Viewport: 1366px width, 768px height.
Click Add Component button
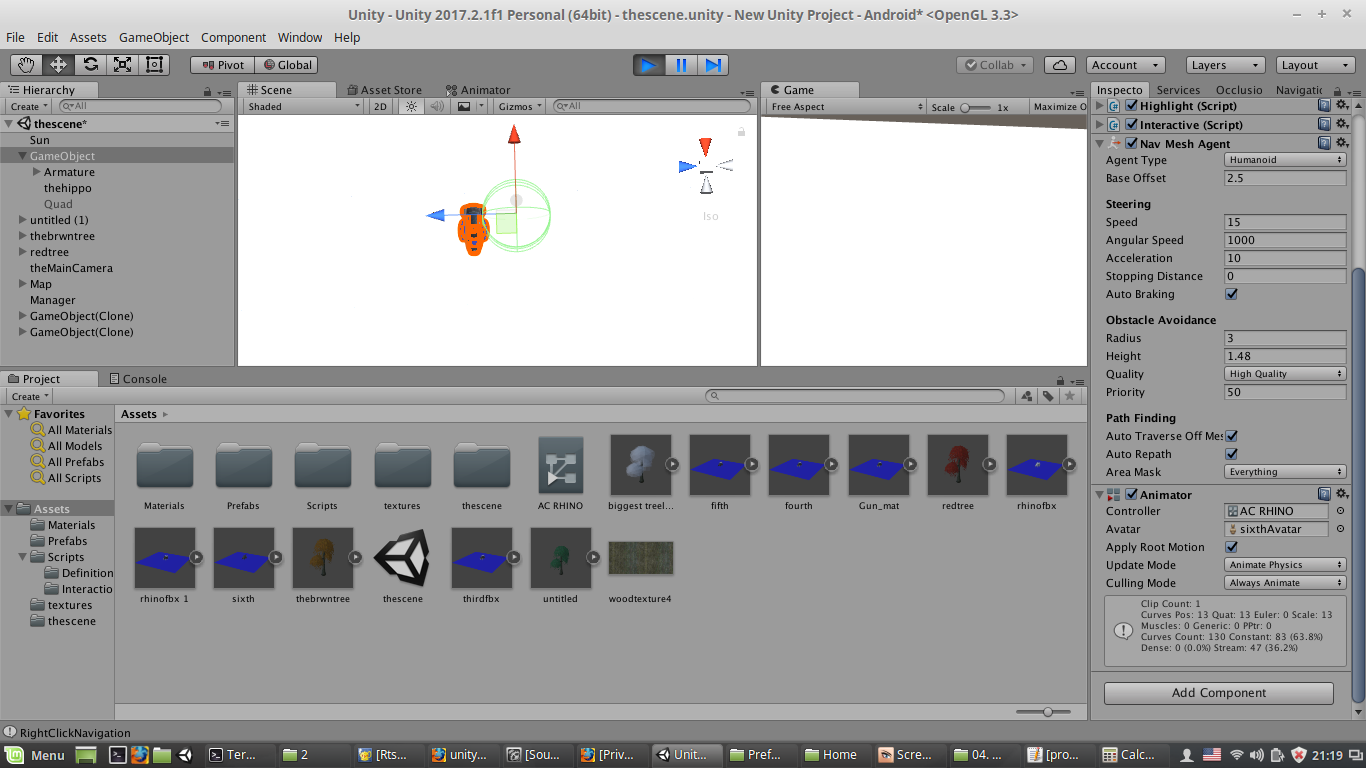(x=1219, y=693)
